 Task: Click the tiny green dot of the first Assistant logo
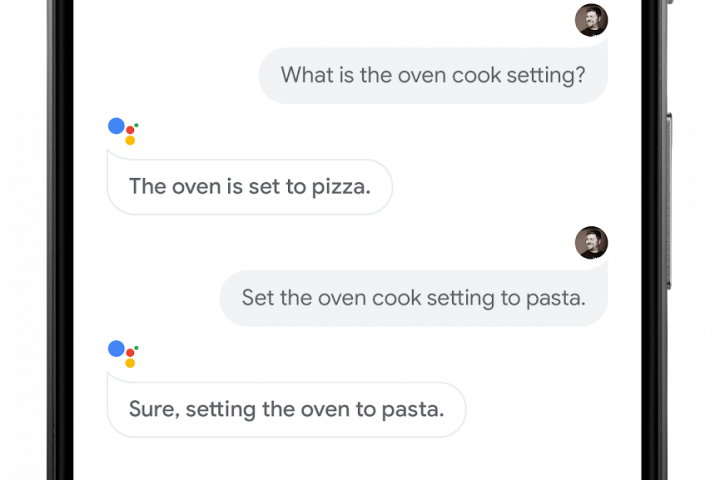pos(136,124)
